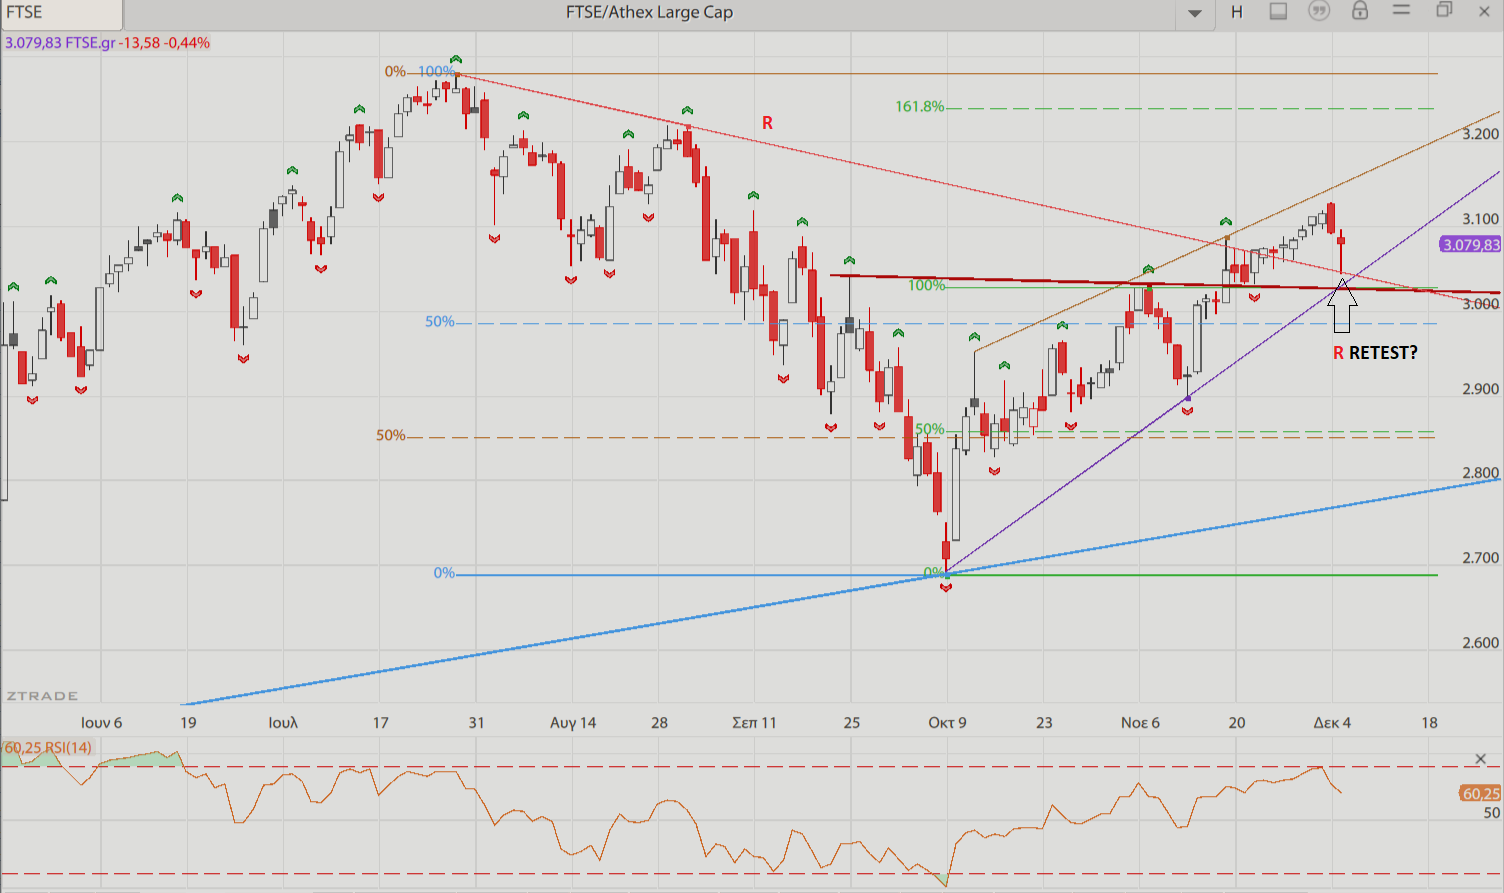The height and width of the screenshot is (893, 1504).
Task: Open the two-line hamburger menu icon
Action: [1402, 10]
